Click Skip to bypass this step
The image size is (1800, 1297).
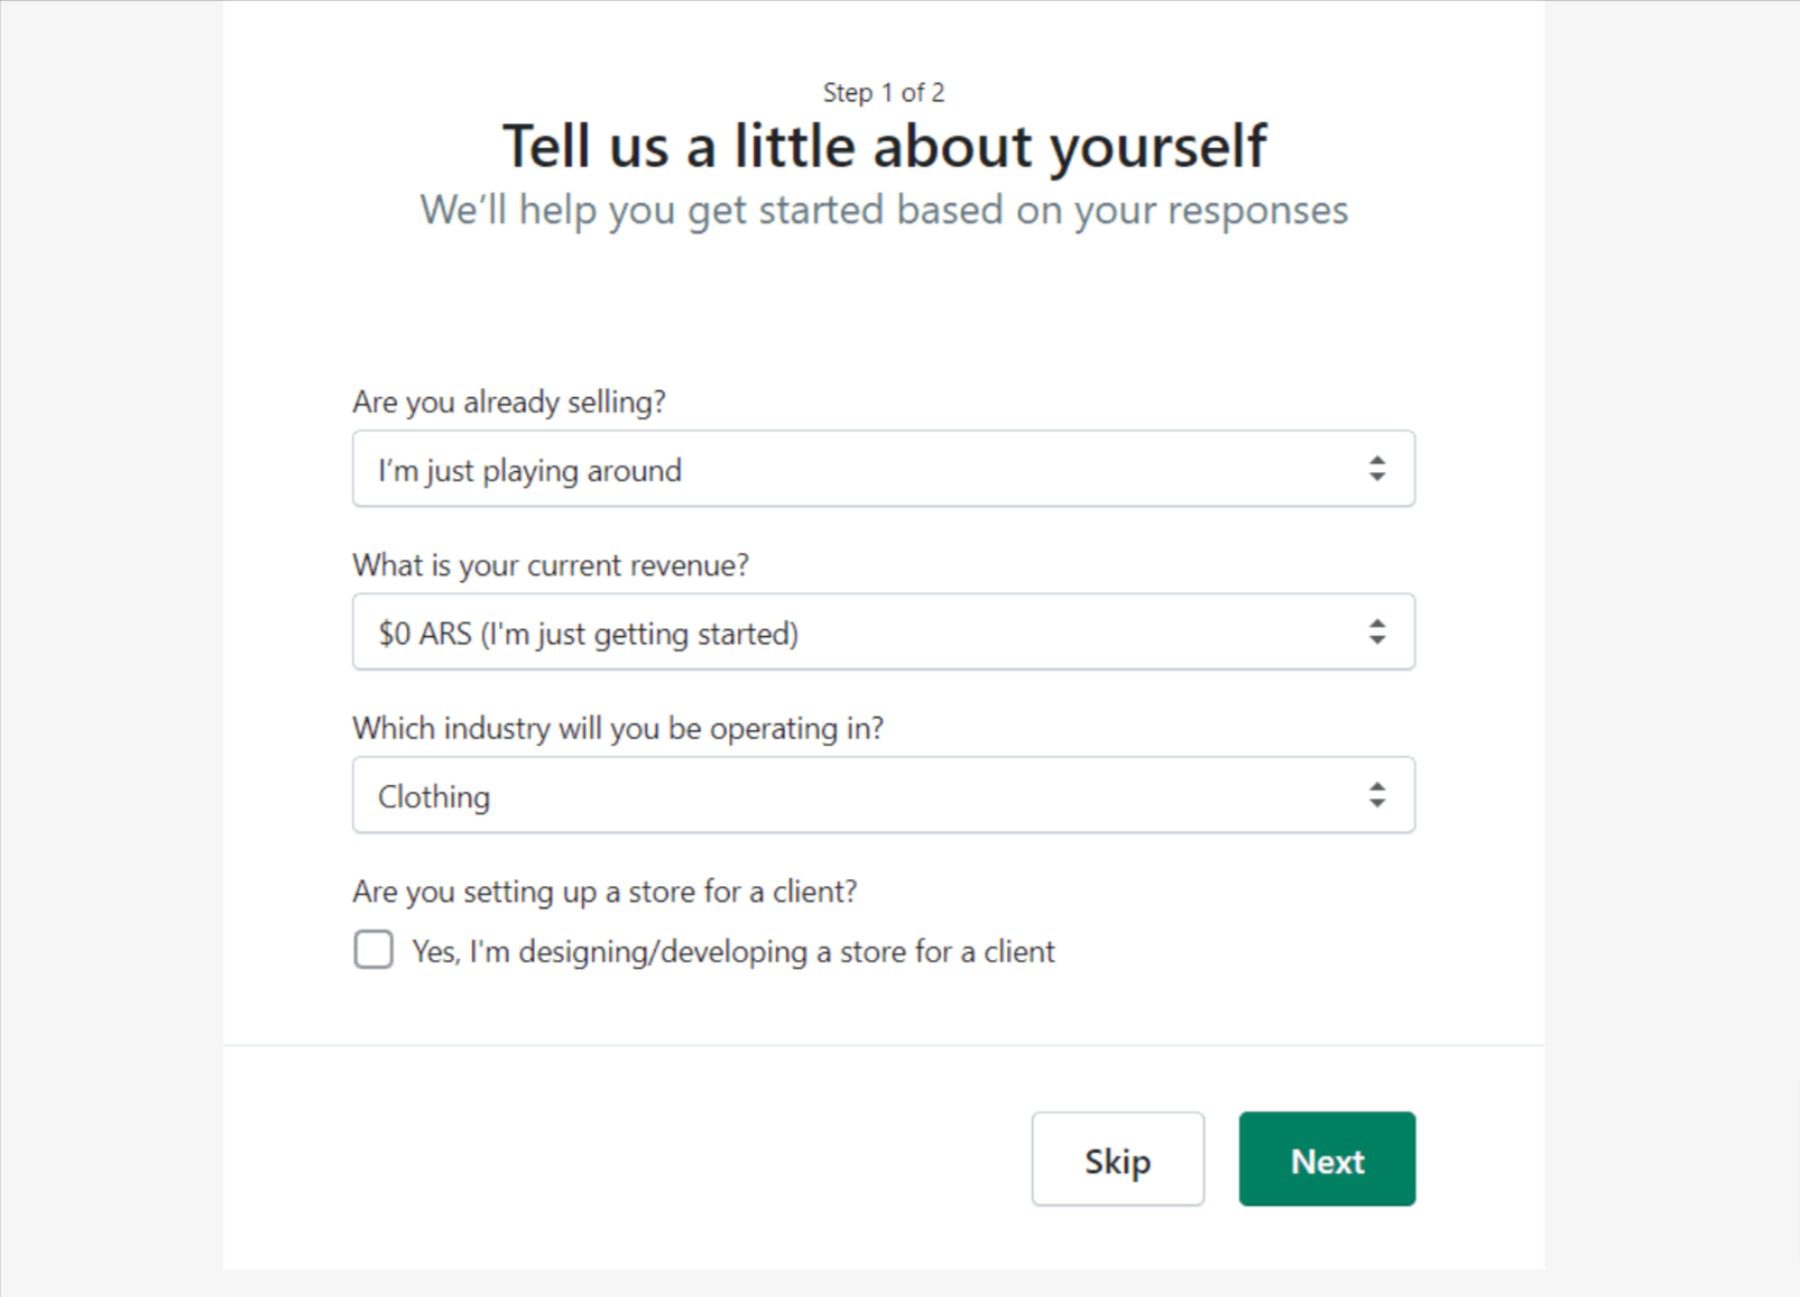(x=1117, y=1159)
